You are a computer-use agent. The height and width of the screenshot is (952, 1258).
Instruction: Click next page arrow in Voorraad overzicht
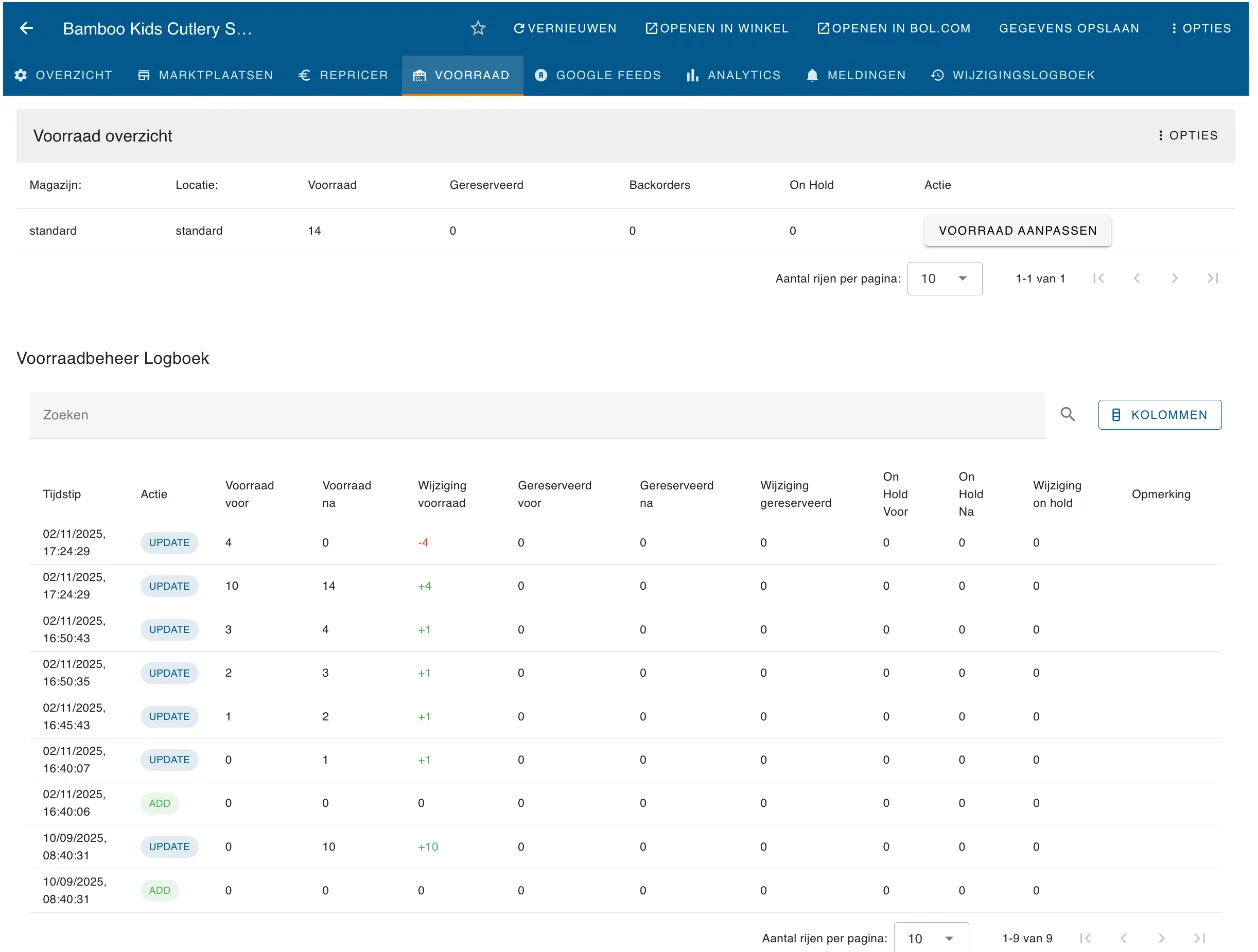pyautogui.click(x=1175, y=279)
